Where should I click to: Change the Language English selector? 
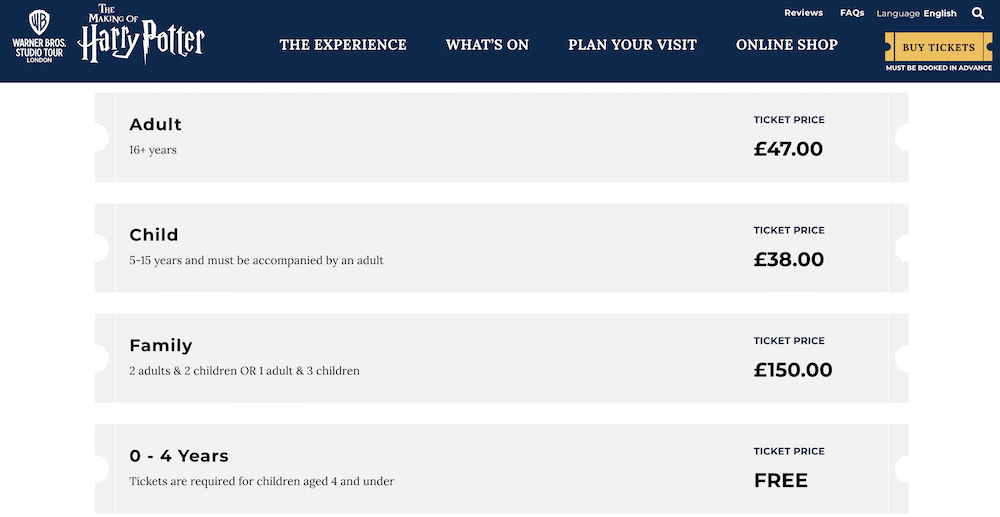click(x=916, y=14)
